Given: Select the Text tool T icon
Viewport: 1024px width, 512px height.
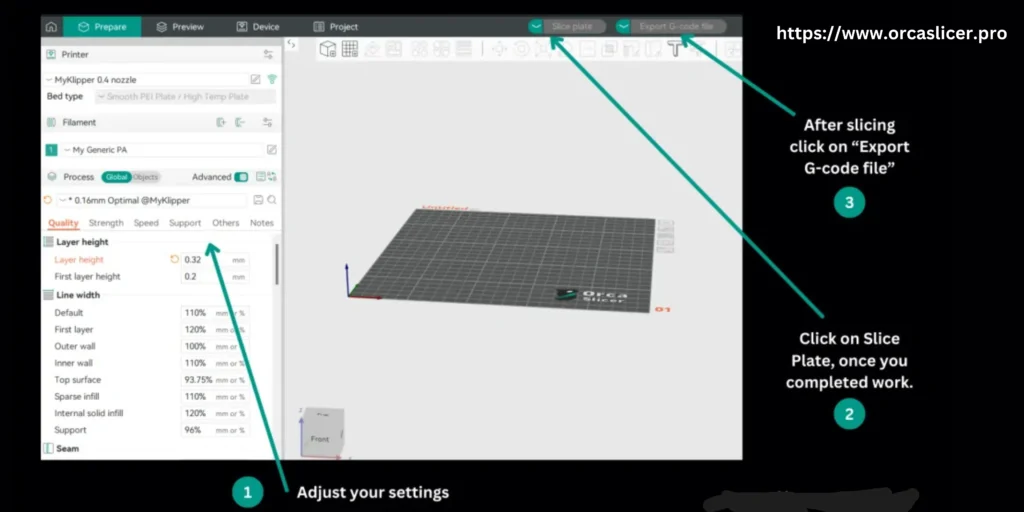Looking at the screenshot, I should (675, 49).
